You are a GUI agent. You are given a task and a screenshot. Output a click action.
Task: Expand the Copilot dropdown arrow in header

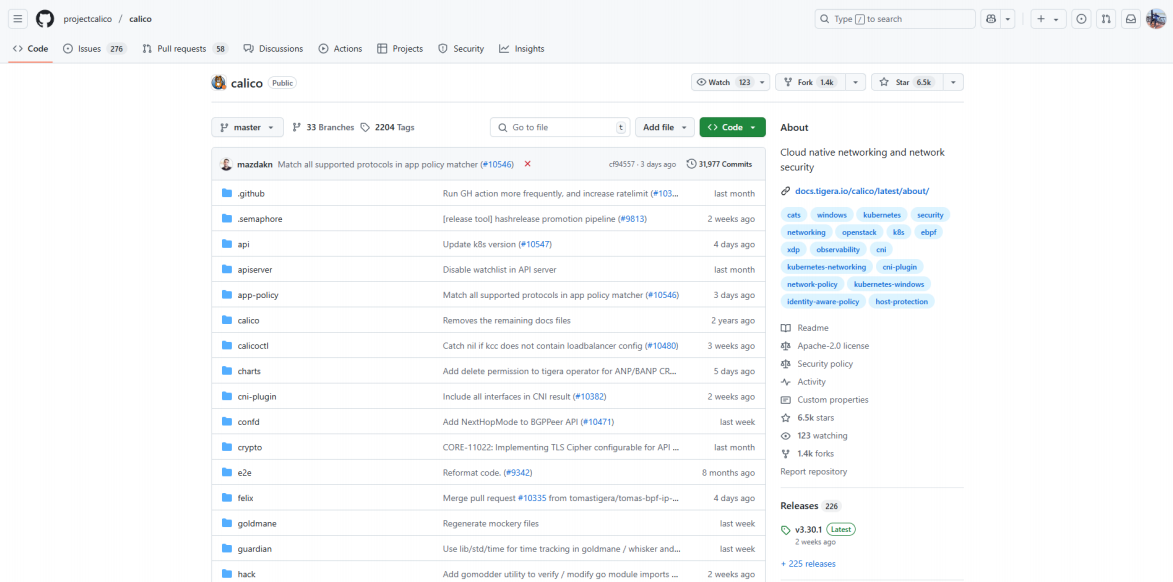tap(1008, 19)
